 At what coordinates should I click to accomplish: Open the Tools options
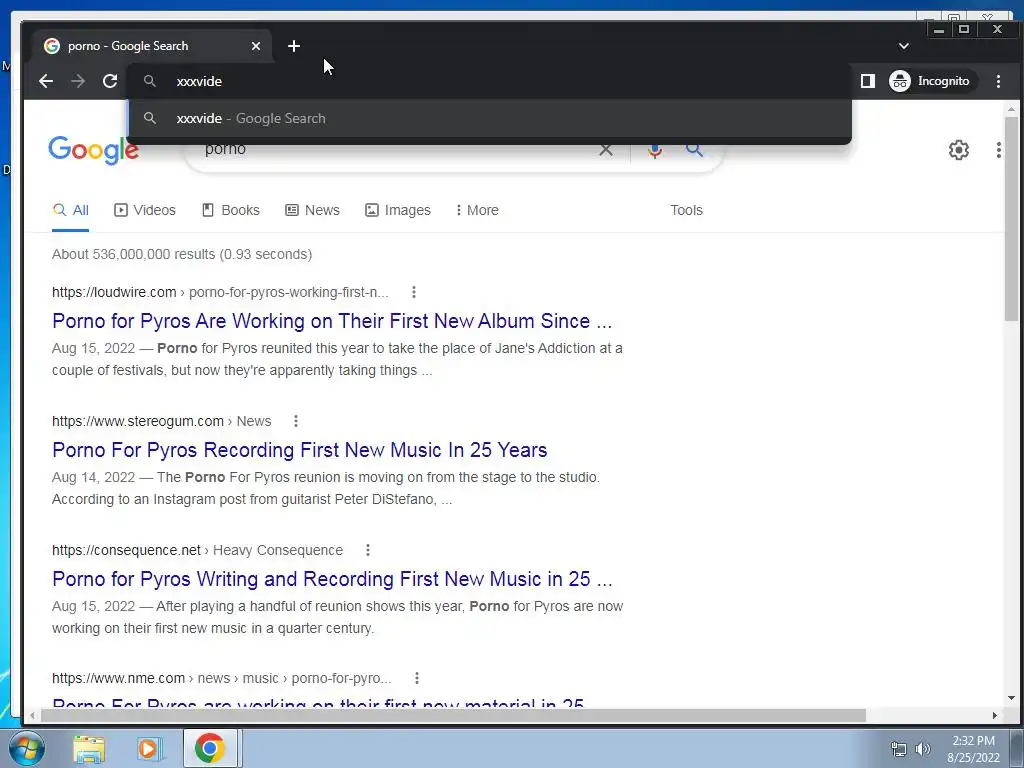(686, 210)
